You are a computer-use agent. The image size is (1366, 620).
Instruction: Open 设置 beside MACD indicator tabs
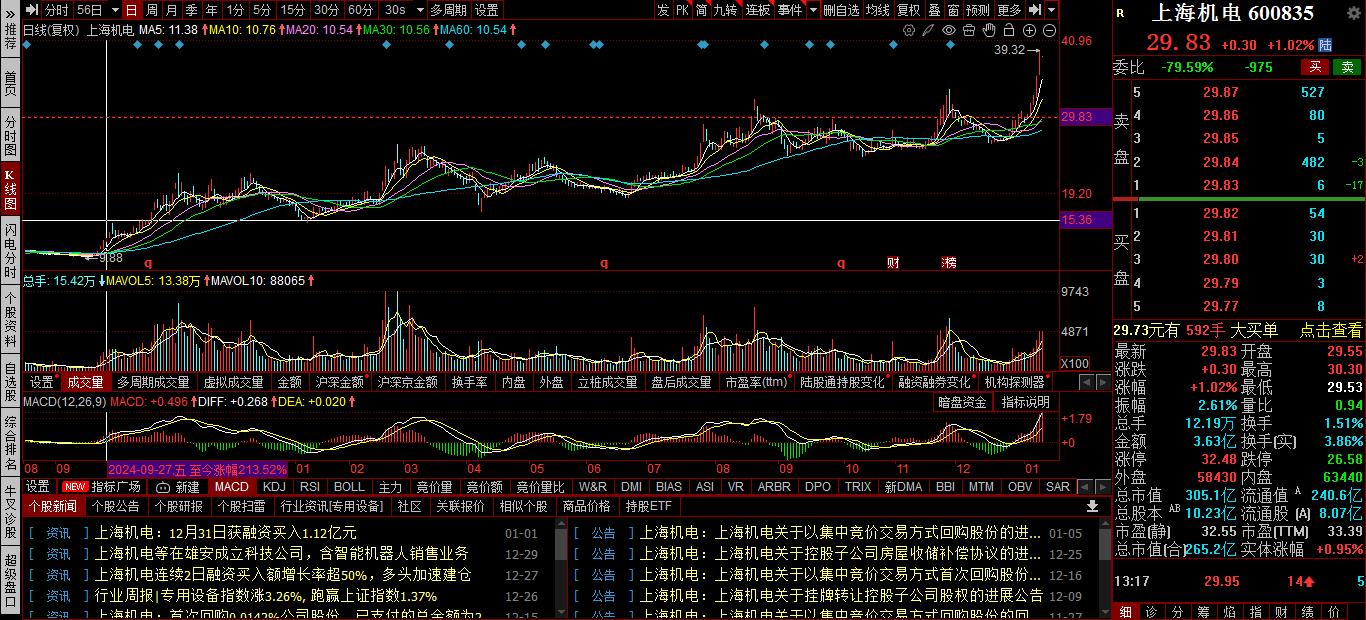(38, 487)
